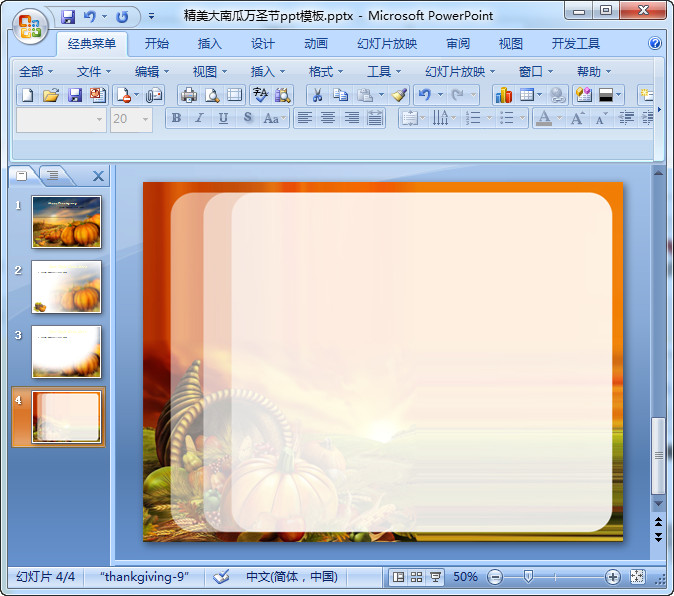Screen dimensions: 674x596
Task: Decrease font size with small A
Action: click(601, 118)
